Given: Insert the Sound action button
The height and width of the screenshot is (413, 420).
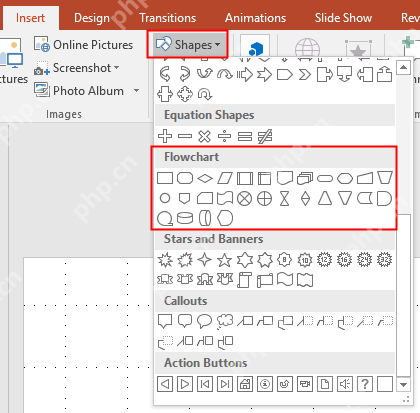Looking at the screenshot, I should (345, 384).
